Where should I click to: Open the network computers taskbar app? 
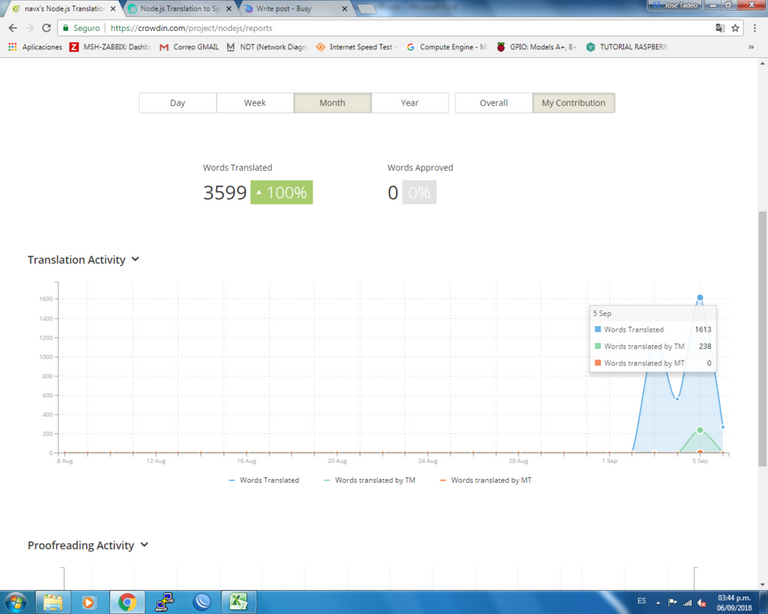coord(165,602)
